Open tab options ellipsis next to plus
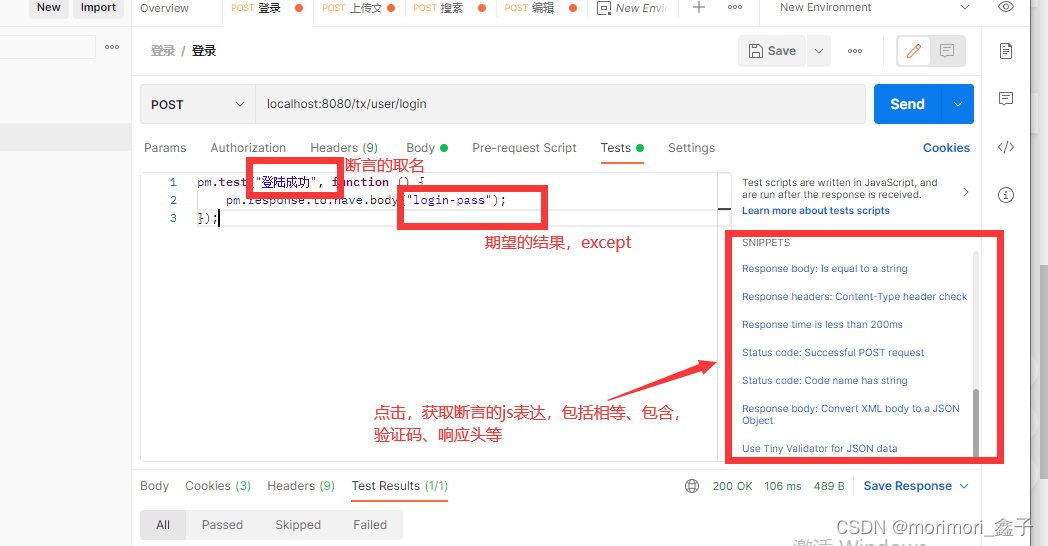 pyautogui.click(x=735, y=7)
